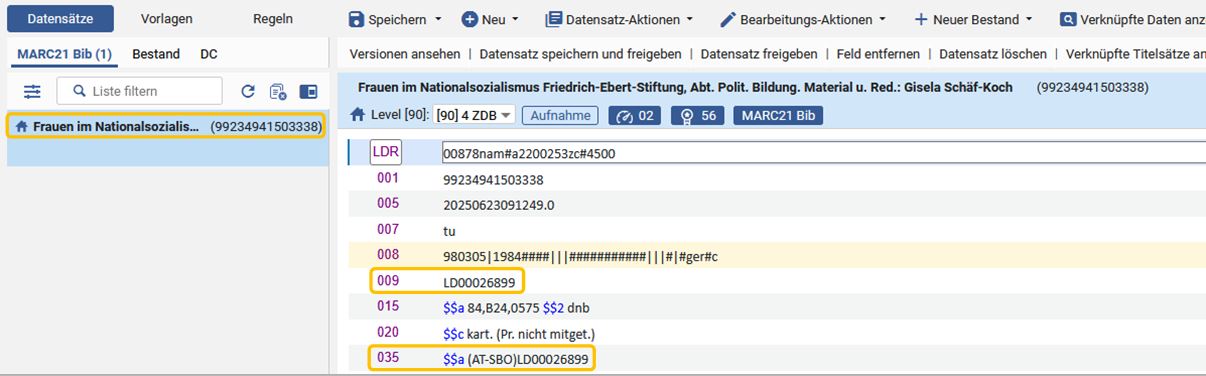Viewport: 1206px width, 376px height.
Task: Click the Datensatz-Aktionen document icon
Action: point(553,19)
